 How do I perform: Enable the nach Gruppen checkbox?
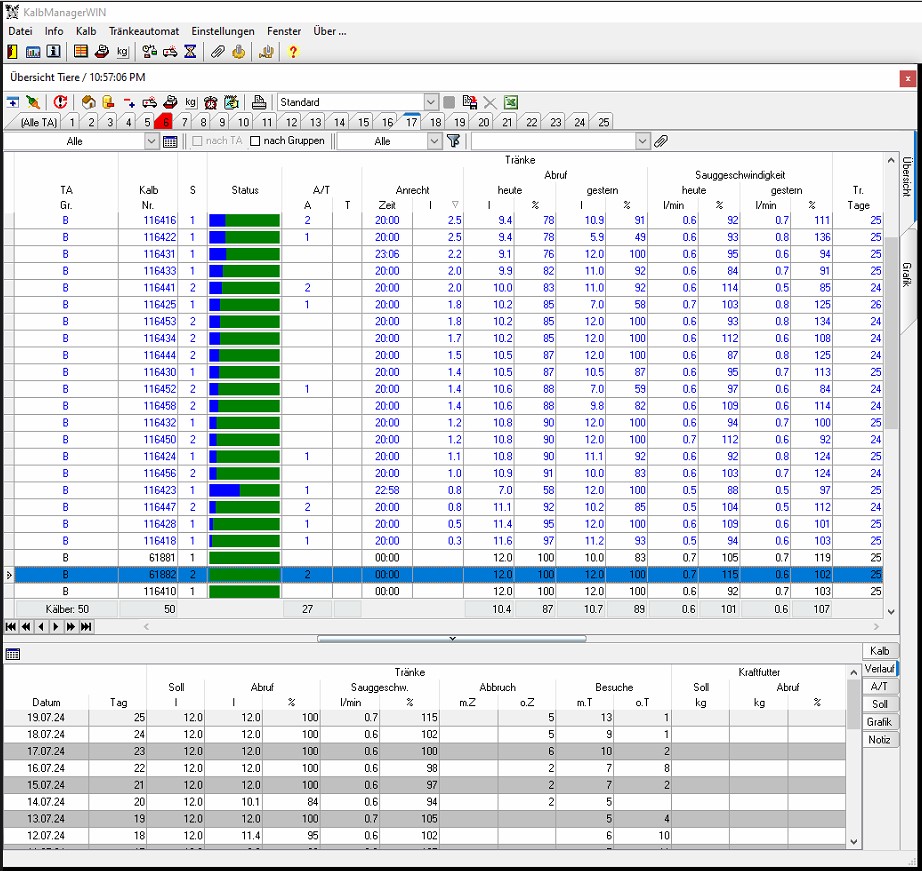tap(255, 141)
